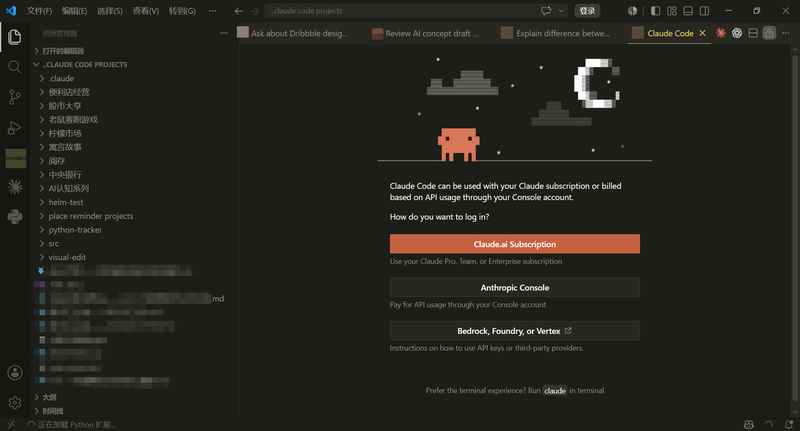Image resolution: width=800 pixels, height=431 pixels.
Task: Go back with the left arrow
Action: point(239,11)
